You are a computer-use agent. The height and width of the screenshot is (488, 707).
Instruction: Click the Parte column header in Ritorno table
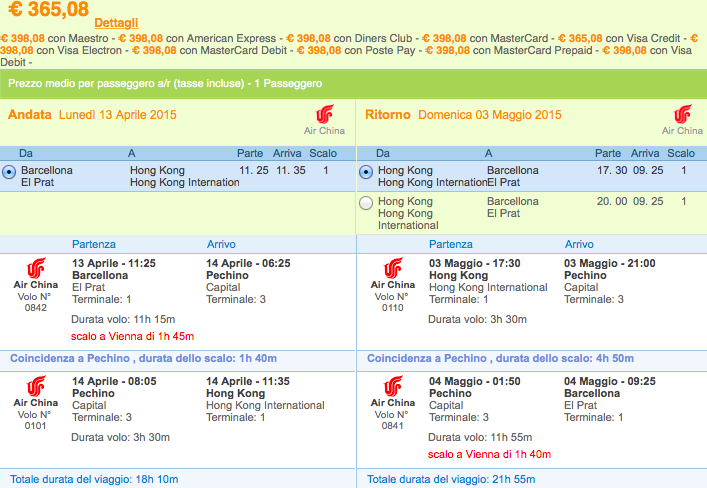[x=608, y=153]
